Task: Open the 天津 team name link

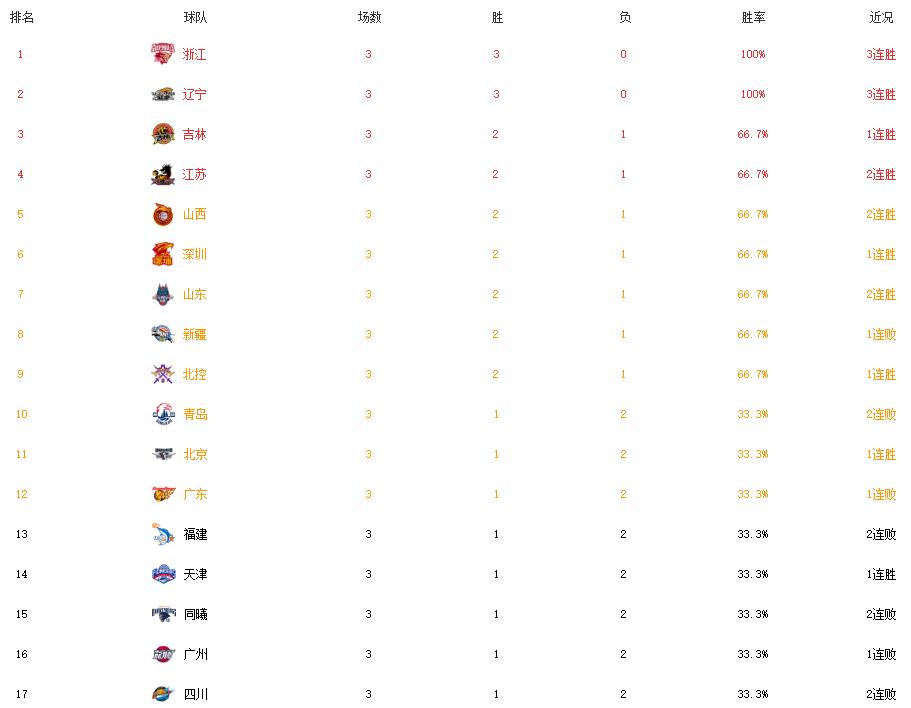Action: tap(195, 574)
